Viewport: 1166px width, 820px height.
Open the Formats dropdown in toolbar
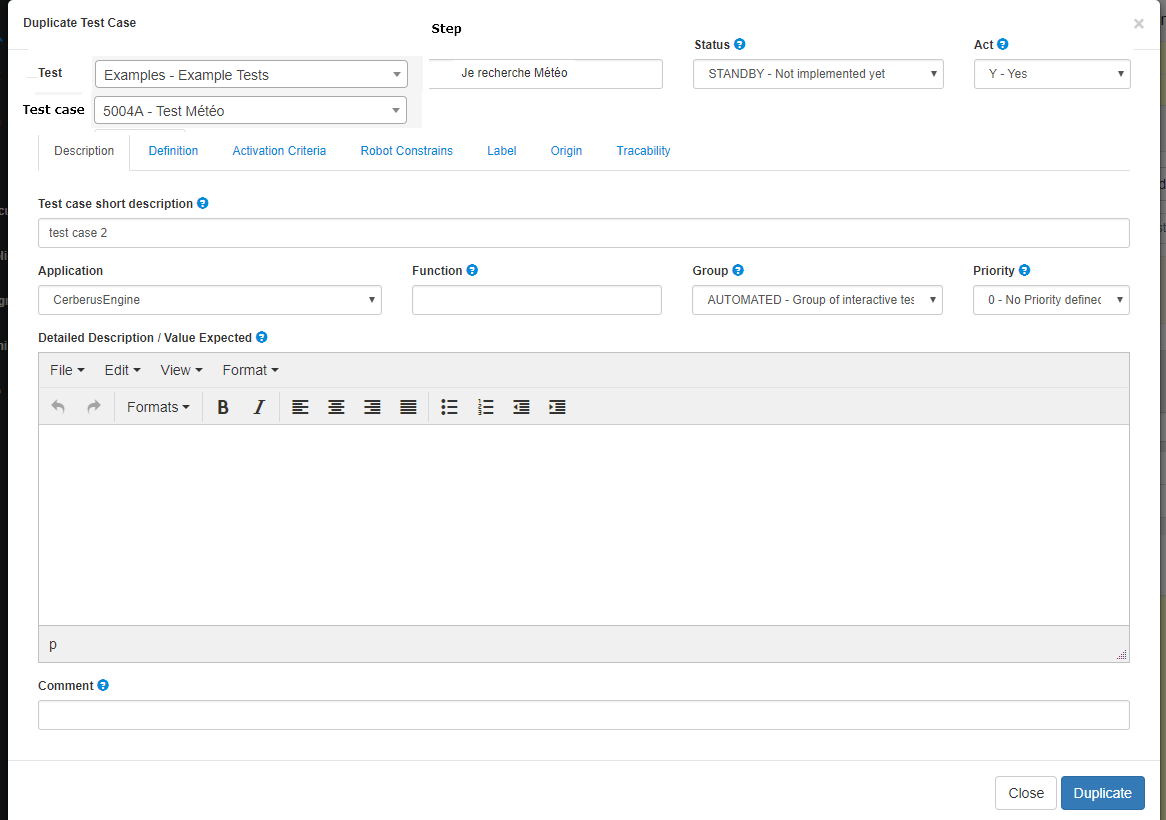158,407
